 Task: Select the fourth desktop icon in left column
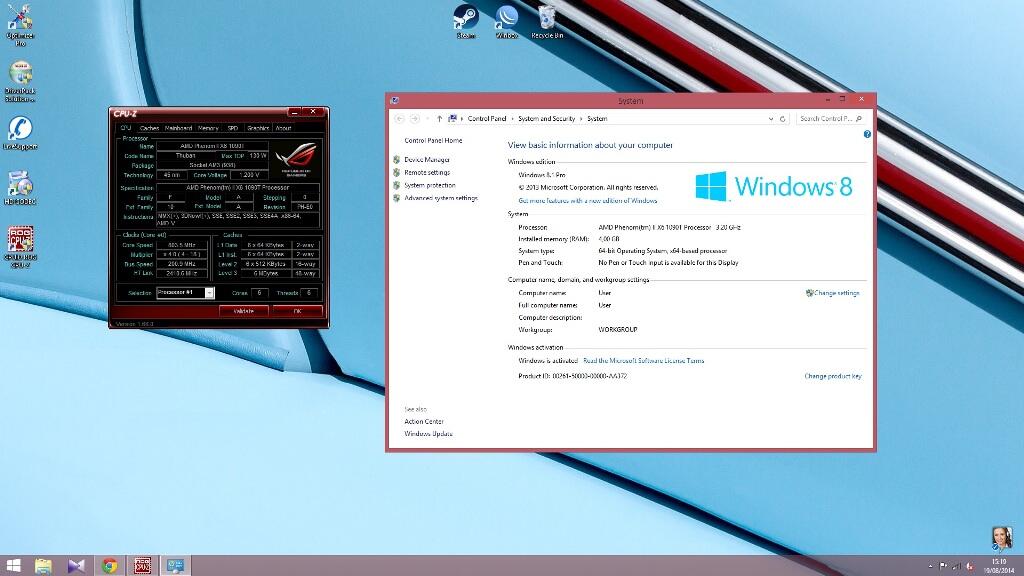click(20, 187)
